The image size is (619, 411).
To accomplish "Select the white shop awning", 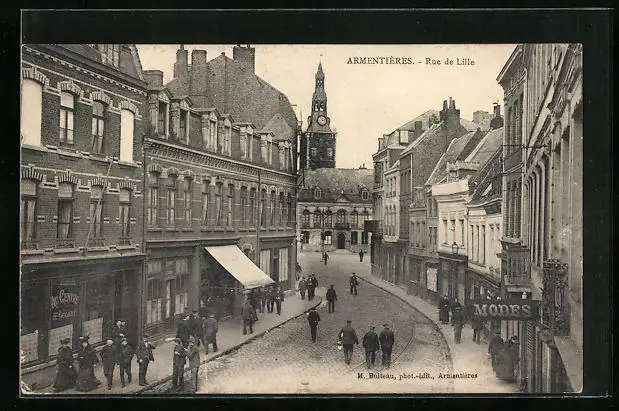I will 240,266.
